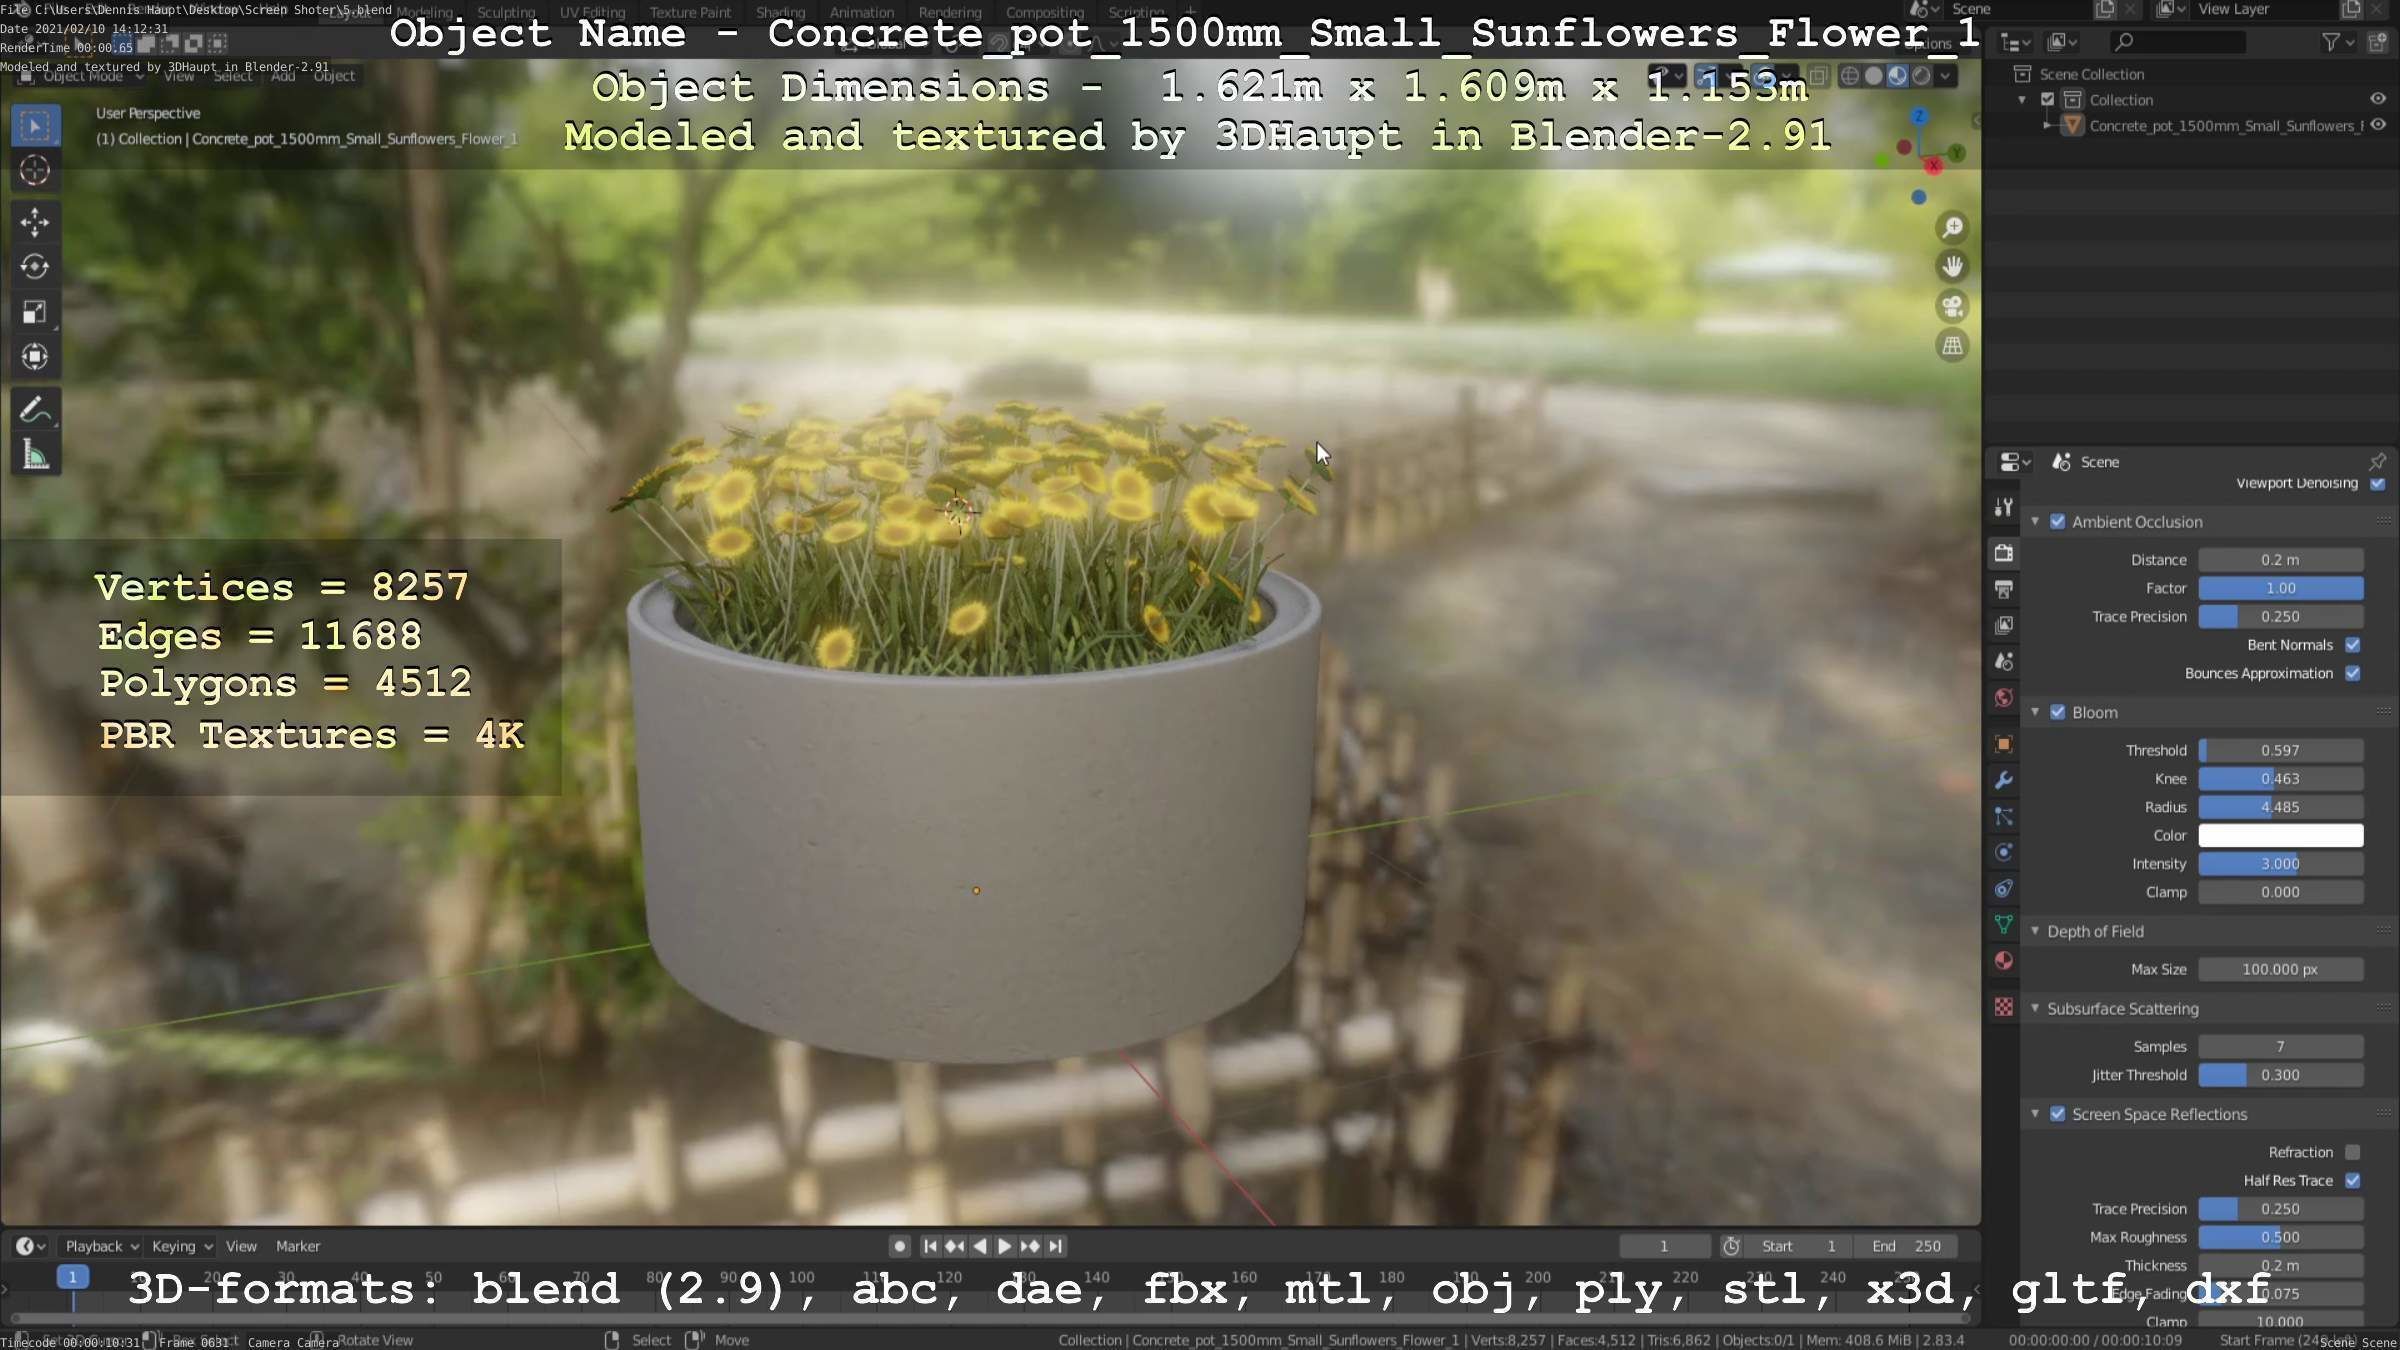
Task: Click the viewport zoom magnifier icon
Action: (x=1952, y=228)
